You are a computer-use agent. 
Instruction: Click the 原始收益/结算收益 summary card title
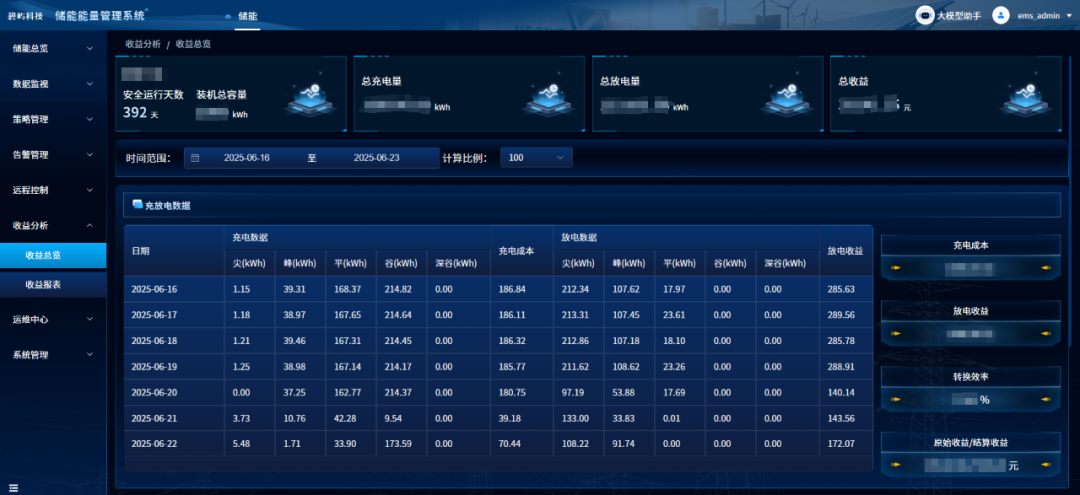click(x=970, y=443)
